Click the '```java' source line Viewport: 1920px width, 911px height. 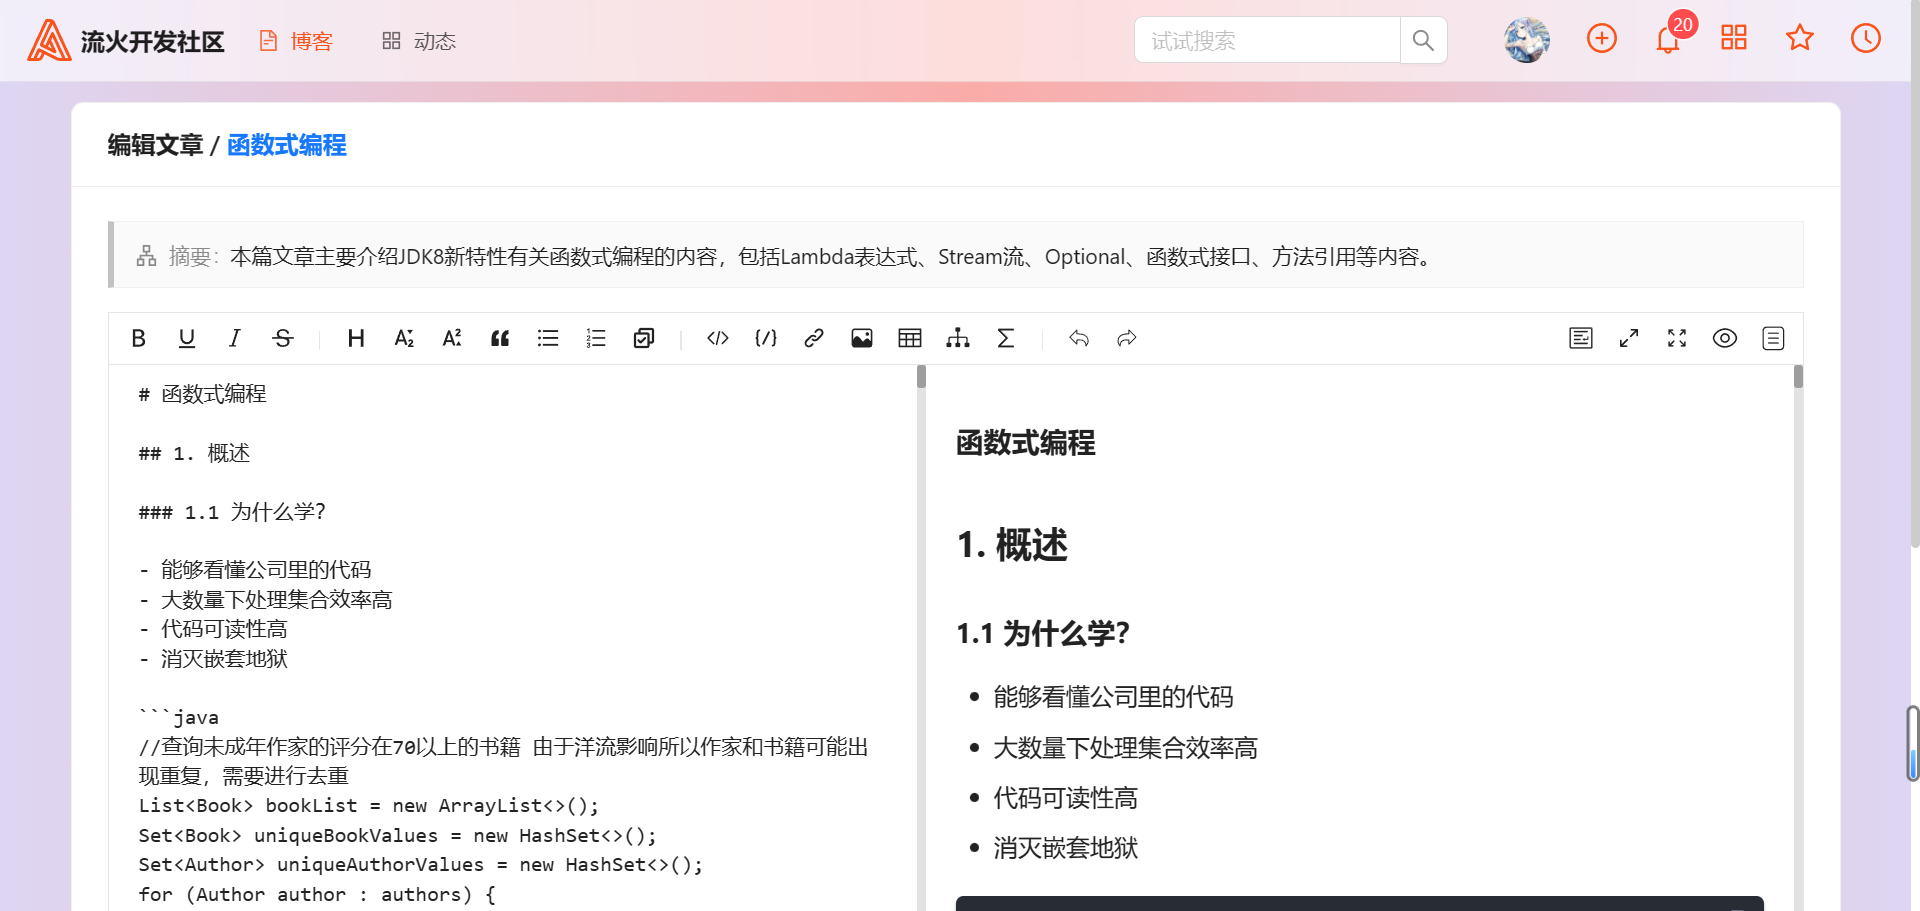(x=179, y=717)
